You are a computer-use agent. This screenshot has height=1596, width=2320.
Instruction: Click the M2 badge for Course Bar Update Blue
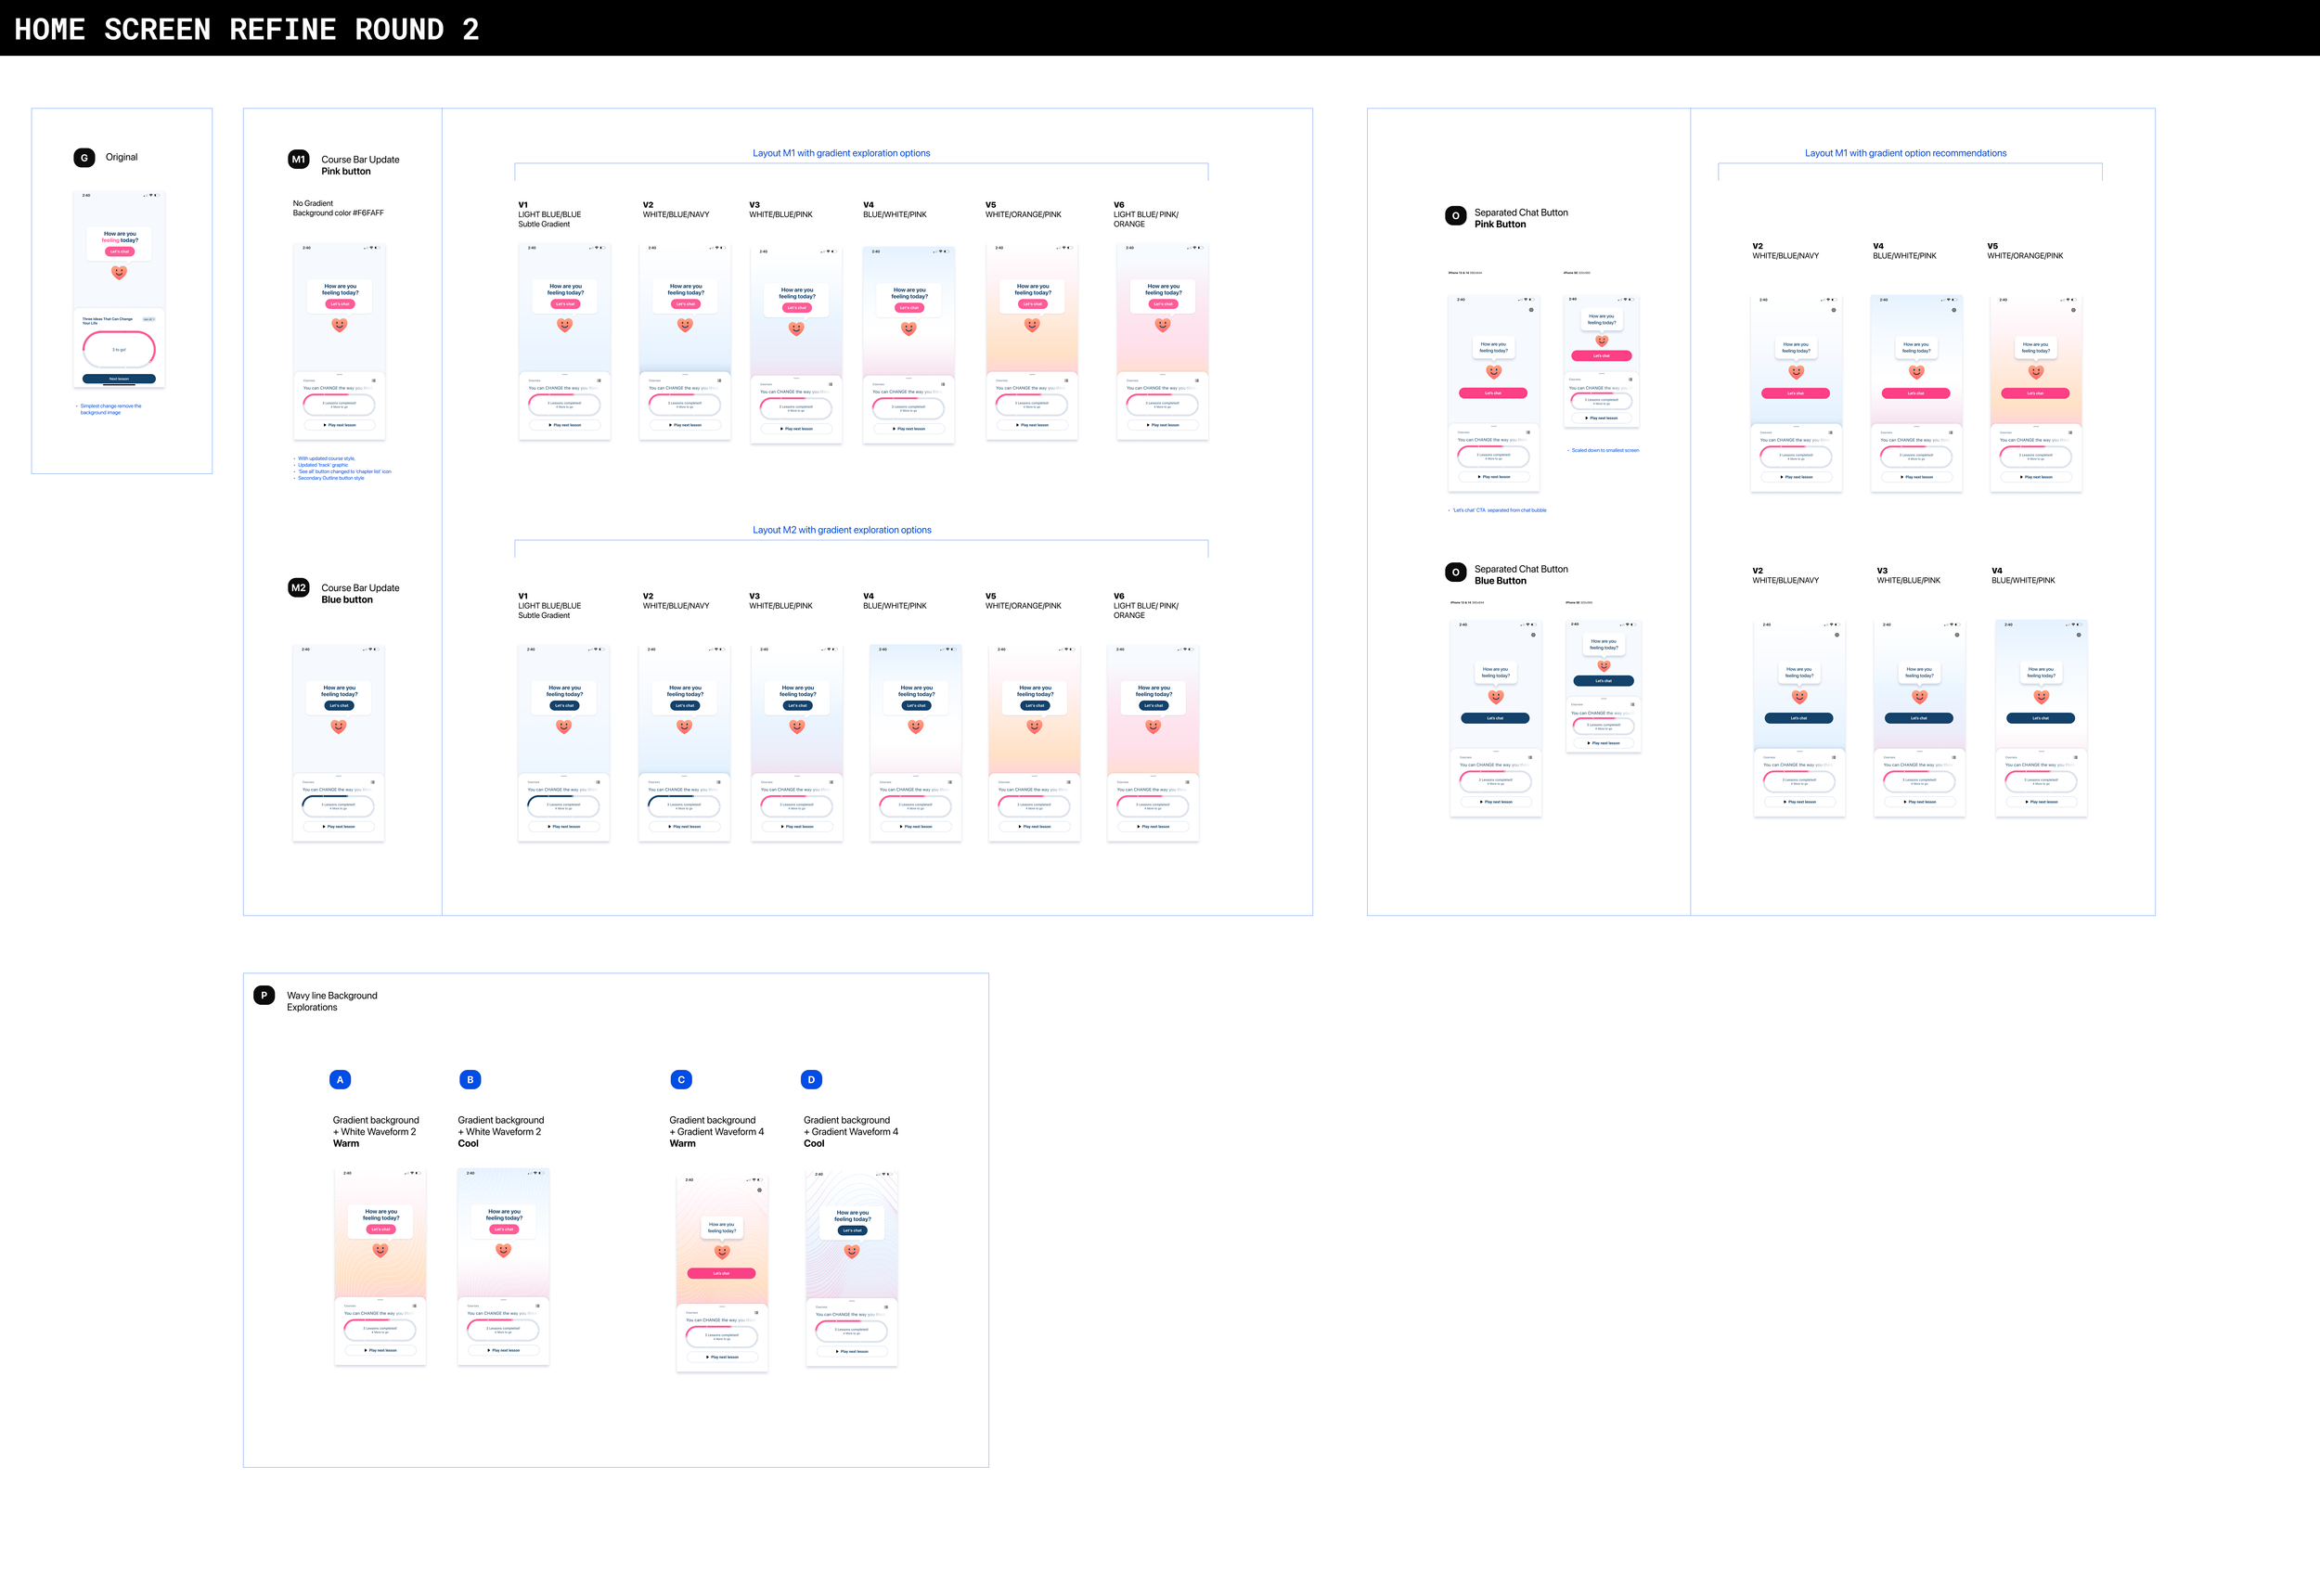pyautogui.click(x=298, y=587)
